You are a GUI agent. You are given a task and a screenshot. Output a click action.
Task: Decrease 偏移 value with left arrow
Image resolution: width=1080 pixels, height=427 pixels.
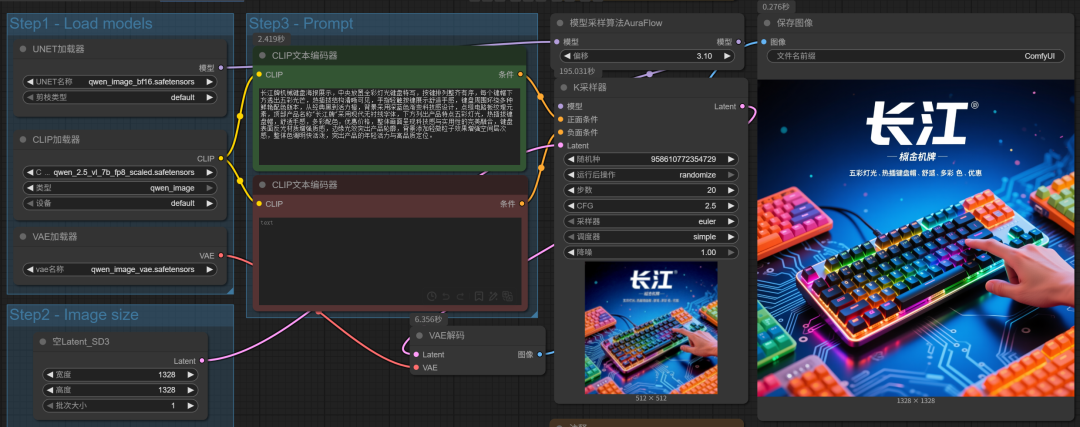(x=567, y=56)
